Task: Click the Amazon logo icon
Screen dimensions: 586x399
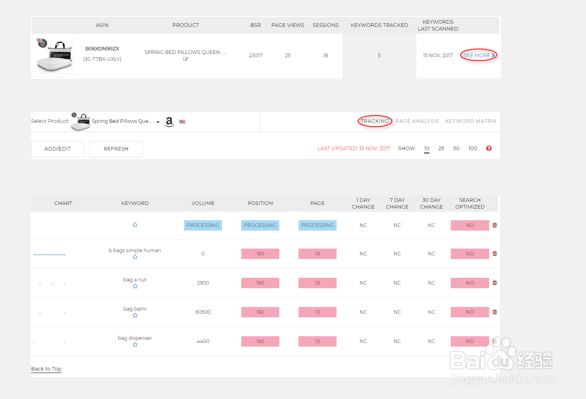Action: click(x=169, y=122)
